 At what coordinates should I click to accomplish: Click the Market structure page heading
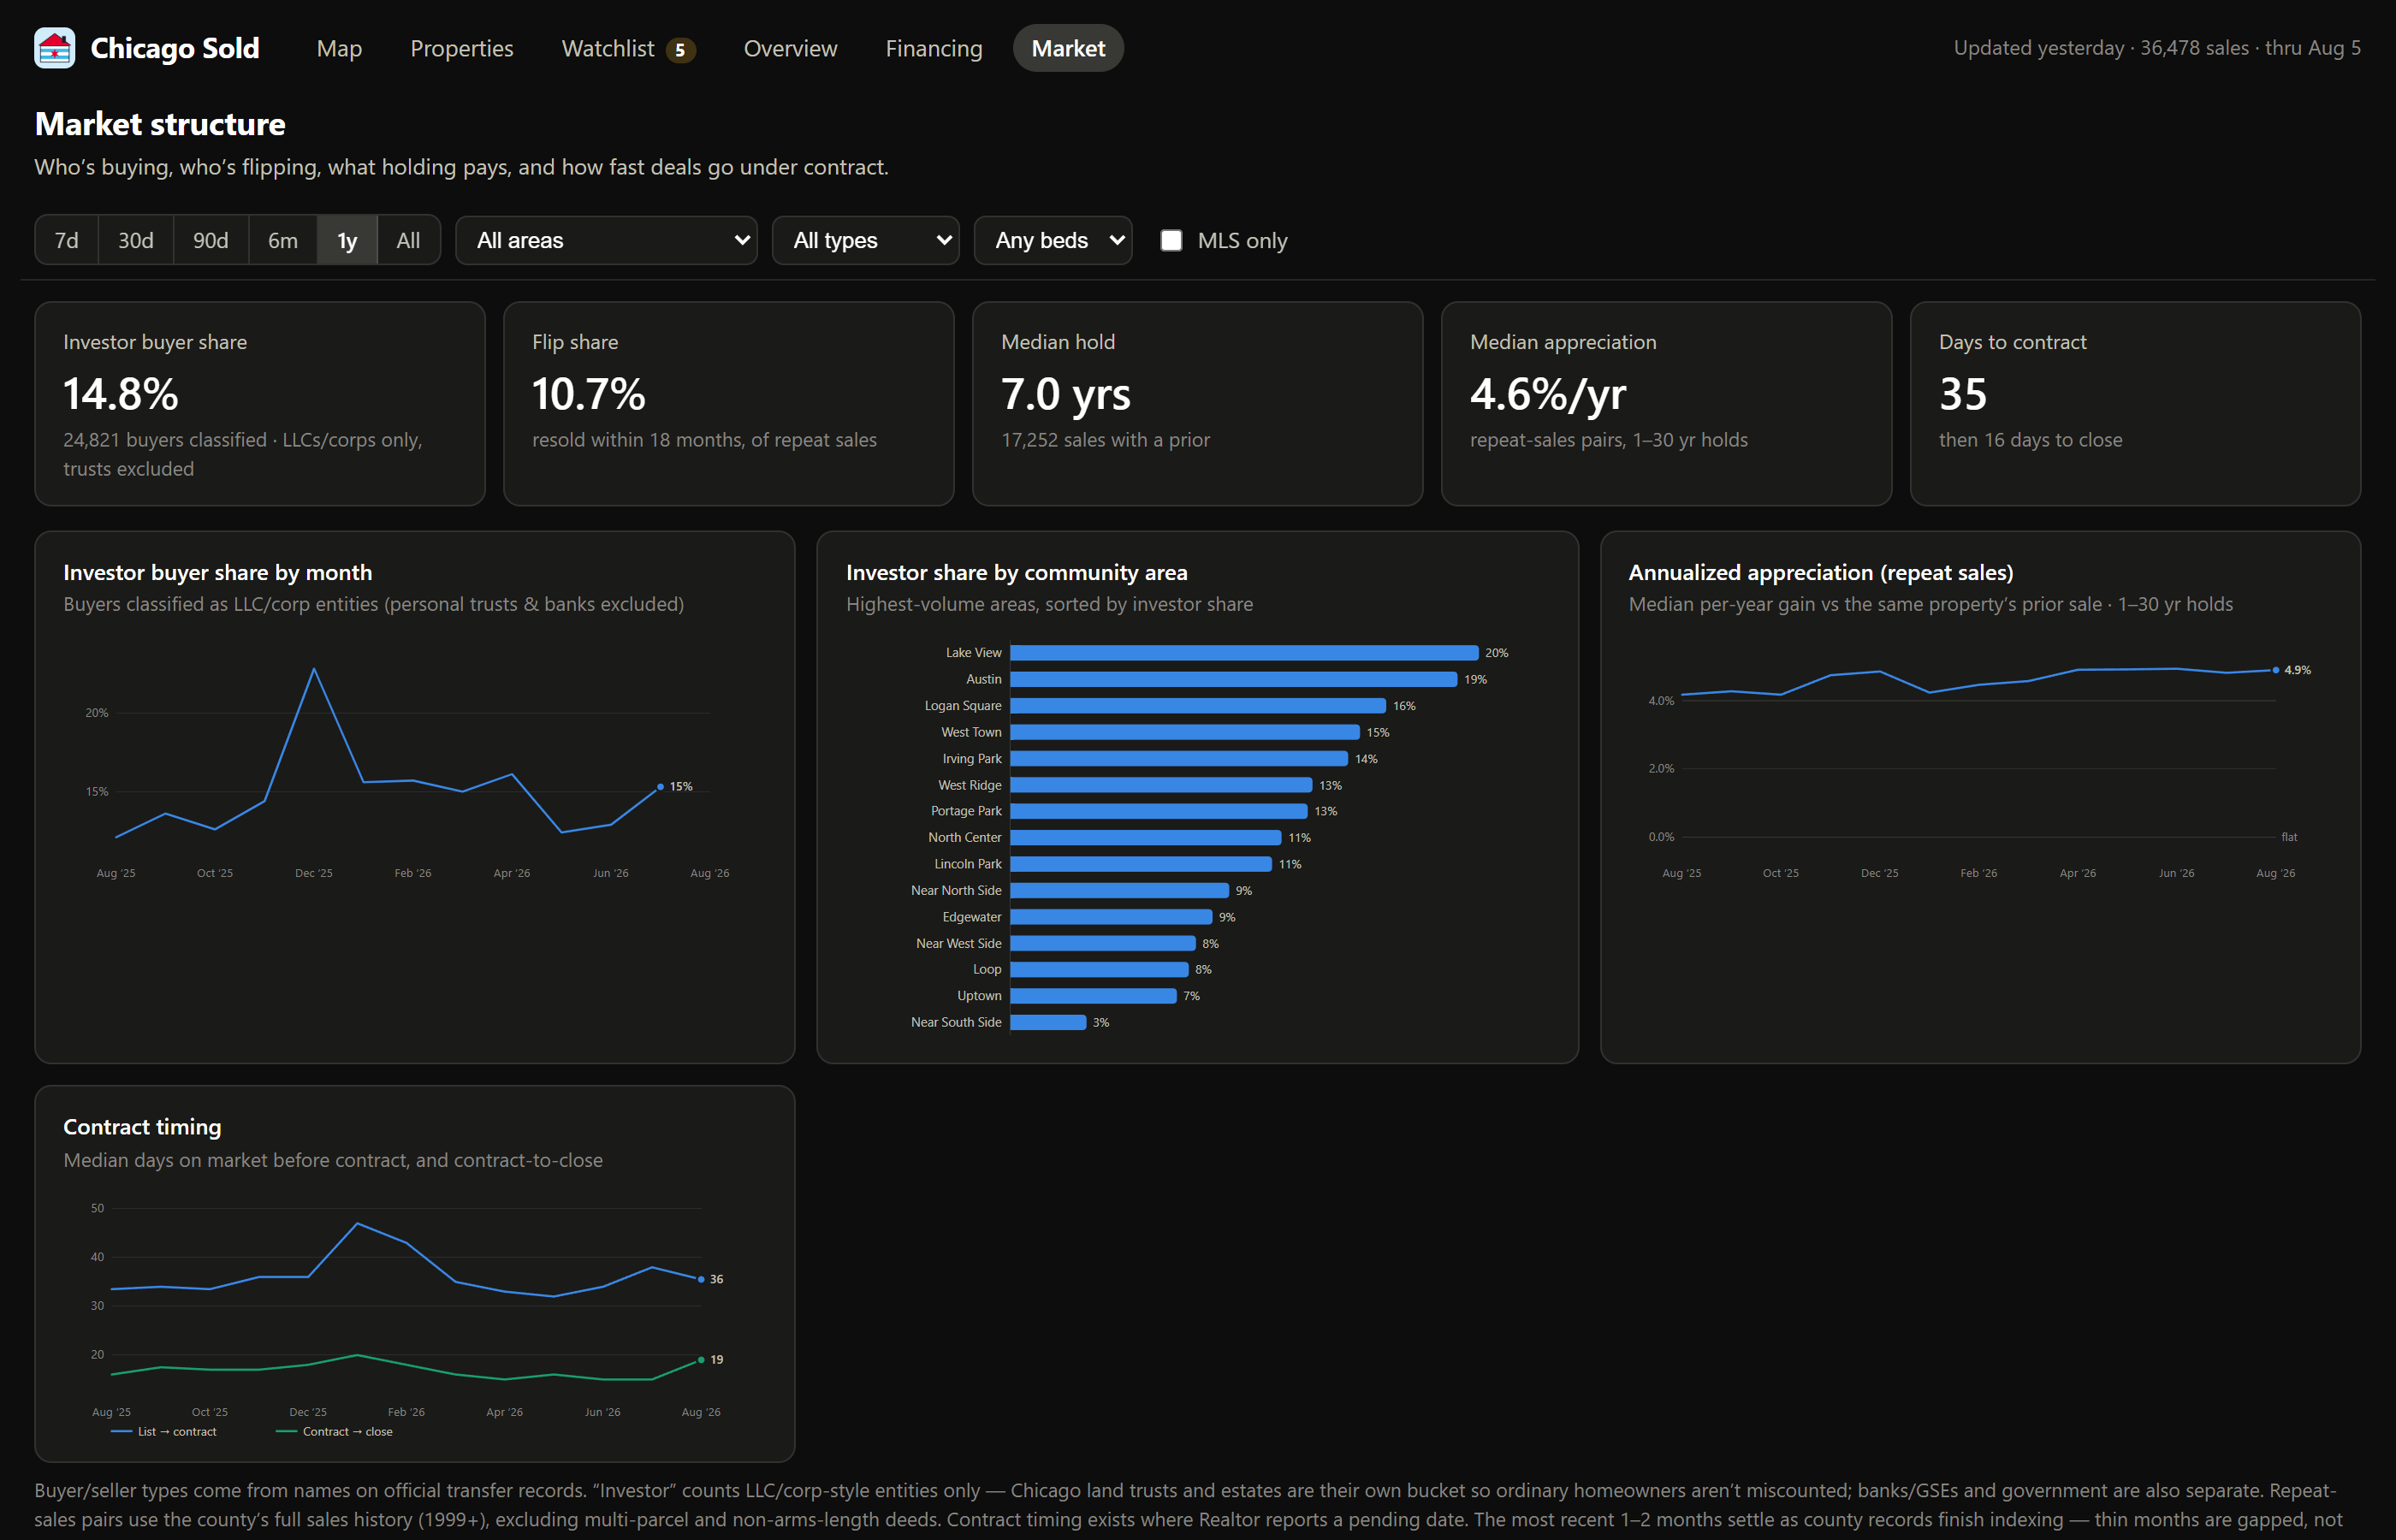click(160, 124)
